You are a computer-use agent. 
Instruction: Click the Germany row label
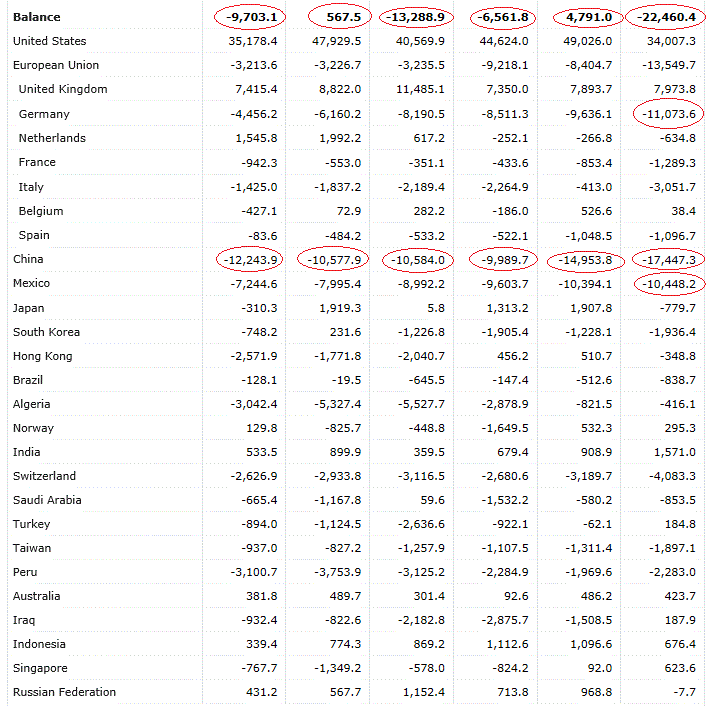(44, 114)
